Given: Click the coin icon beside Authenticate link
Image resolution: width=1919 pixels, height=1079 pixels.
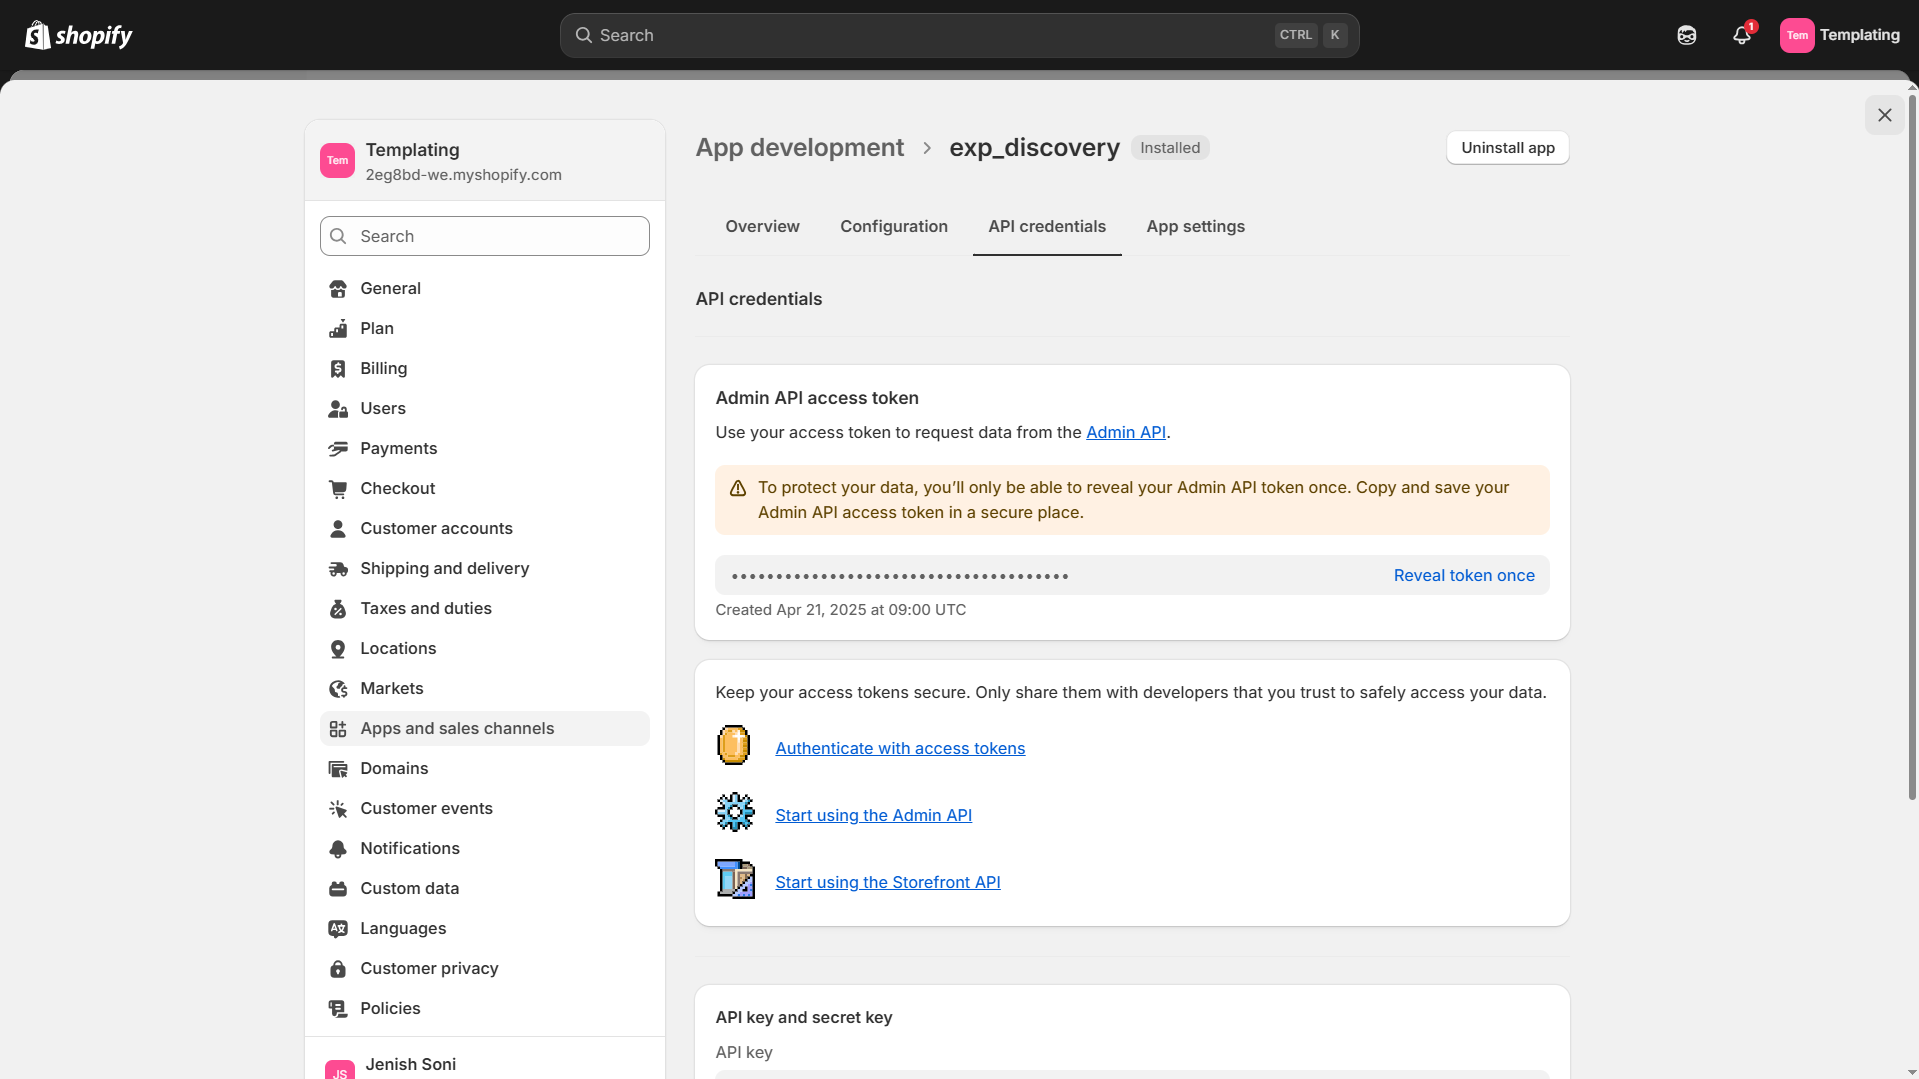Looking at the screenshot, I should tap(734, 746).
